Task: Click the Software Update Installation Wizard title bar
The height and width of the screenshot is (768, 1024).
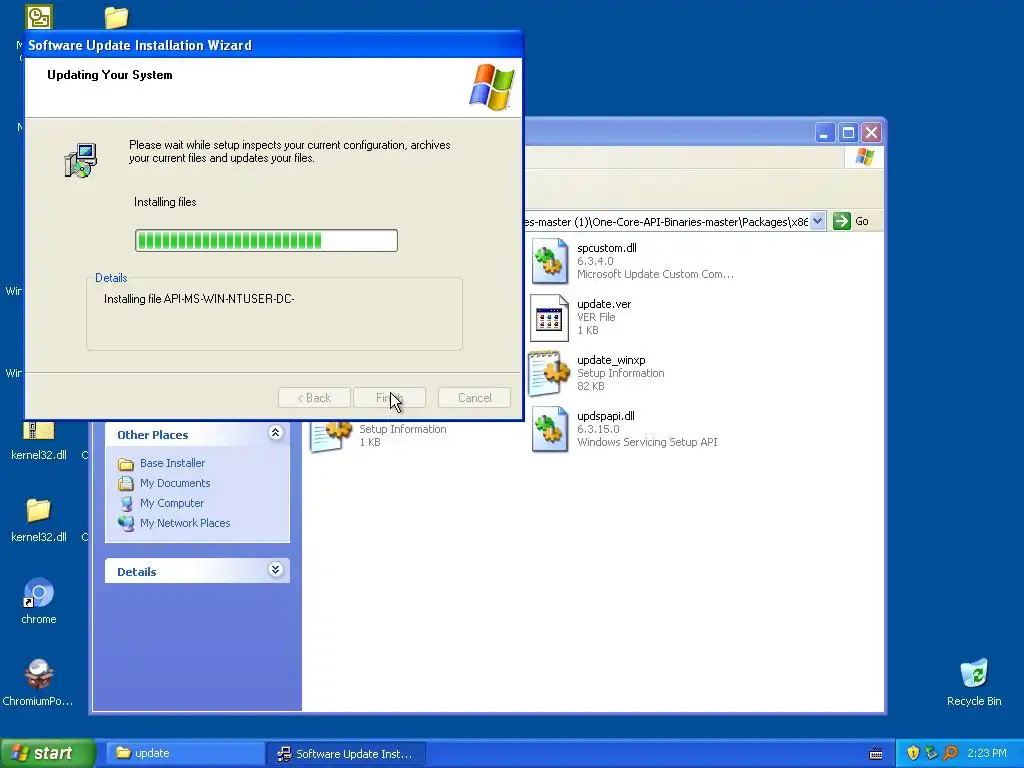Action: [x=274, y=45]
